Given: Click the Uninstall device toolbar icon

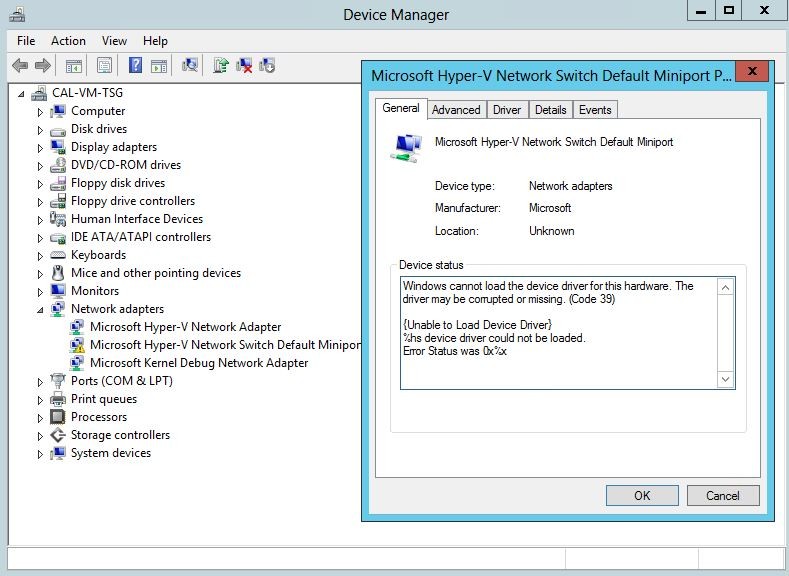Looking at the screenshot, I should click(x=244, y=66).
